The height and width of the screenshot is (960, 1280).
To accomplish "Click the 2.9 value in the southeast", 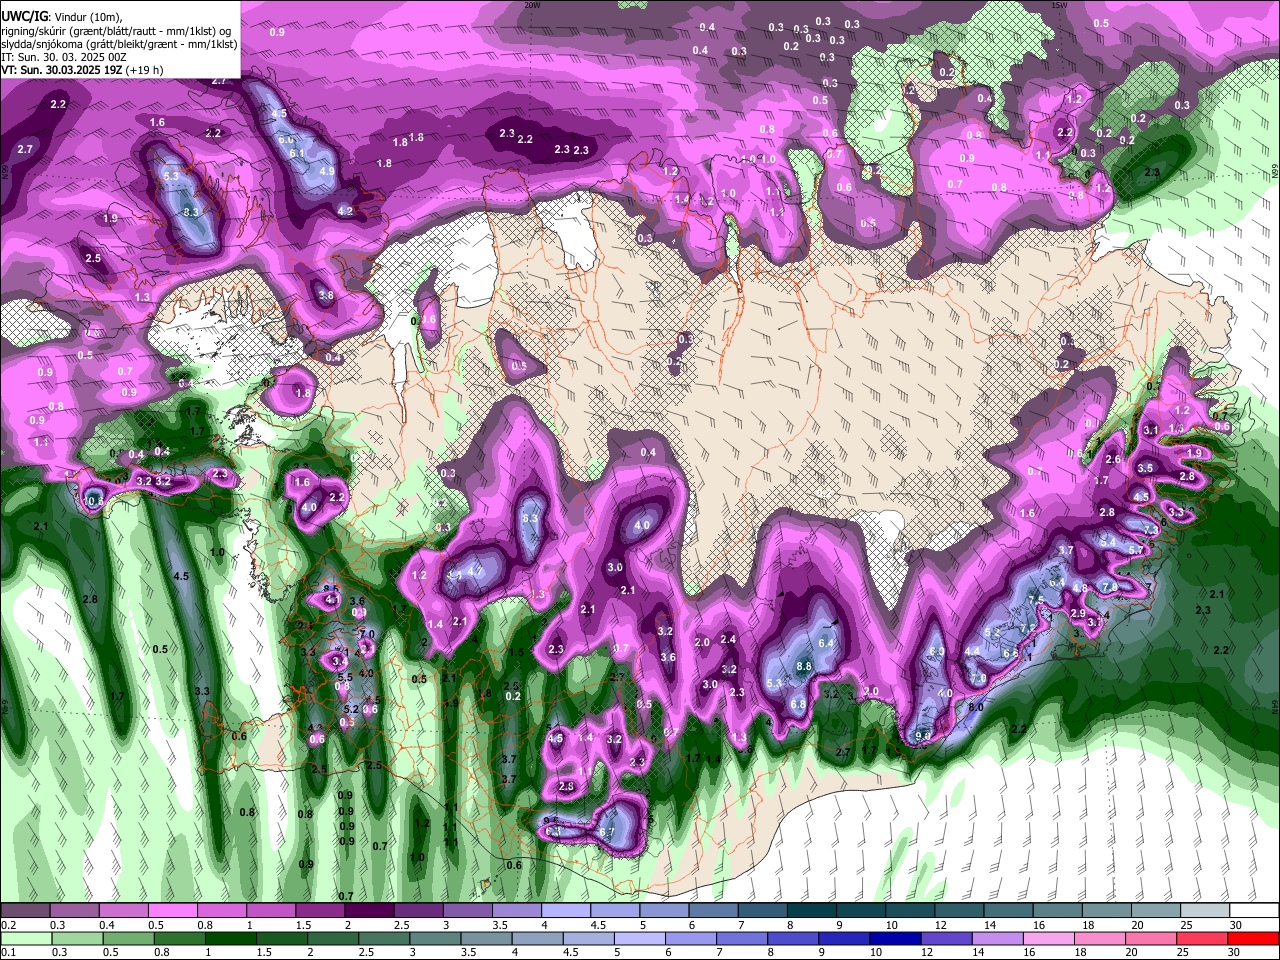I will click(1078, 613).
